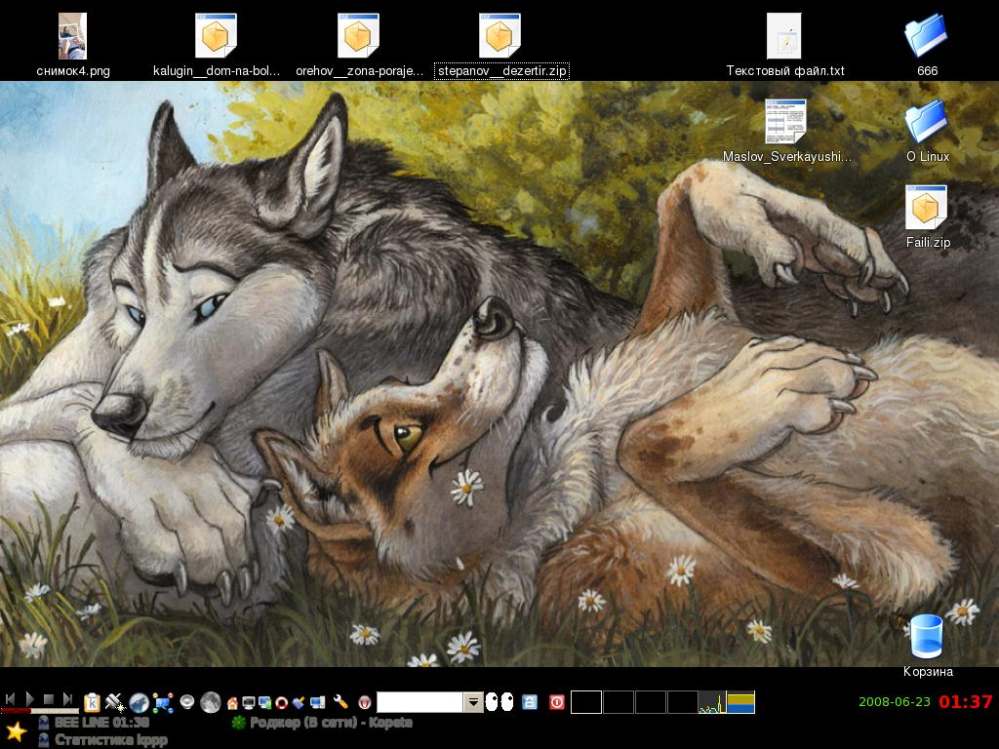
Task: Launch the globe web browser icon
Action: (x=139, y=703)
